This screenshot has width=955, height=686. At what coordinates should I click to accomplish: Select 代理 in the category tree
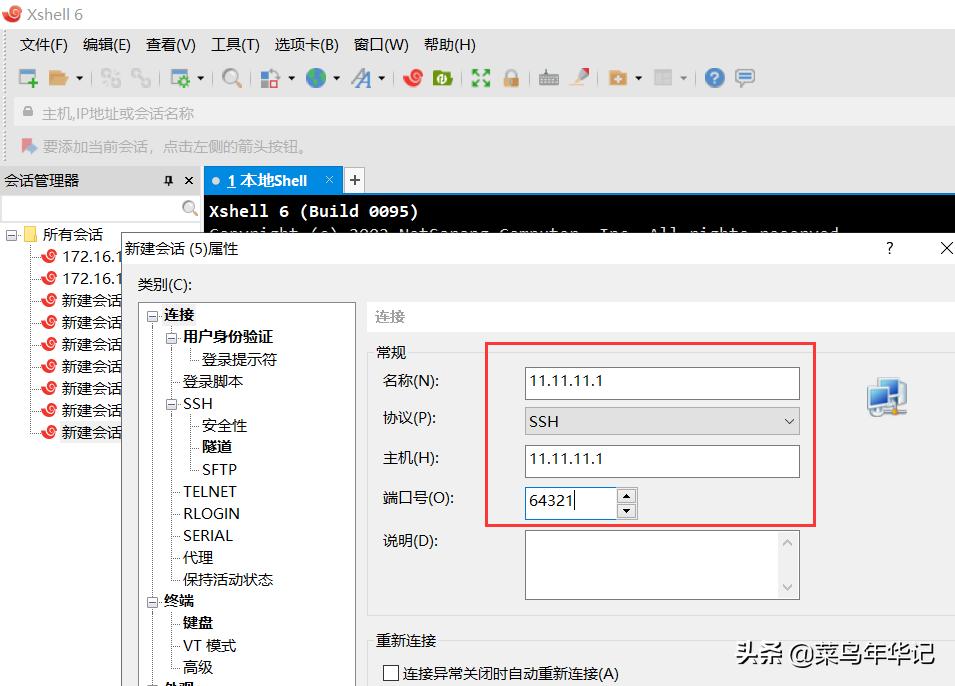pos(198,557)
